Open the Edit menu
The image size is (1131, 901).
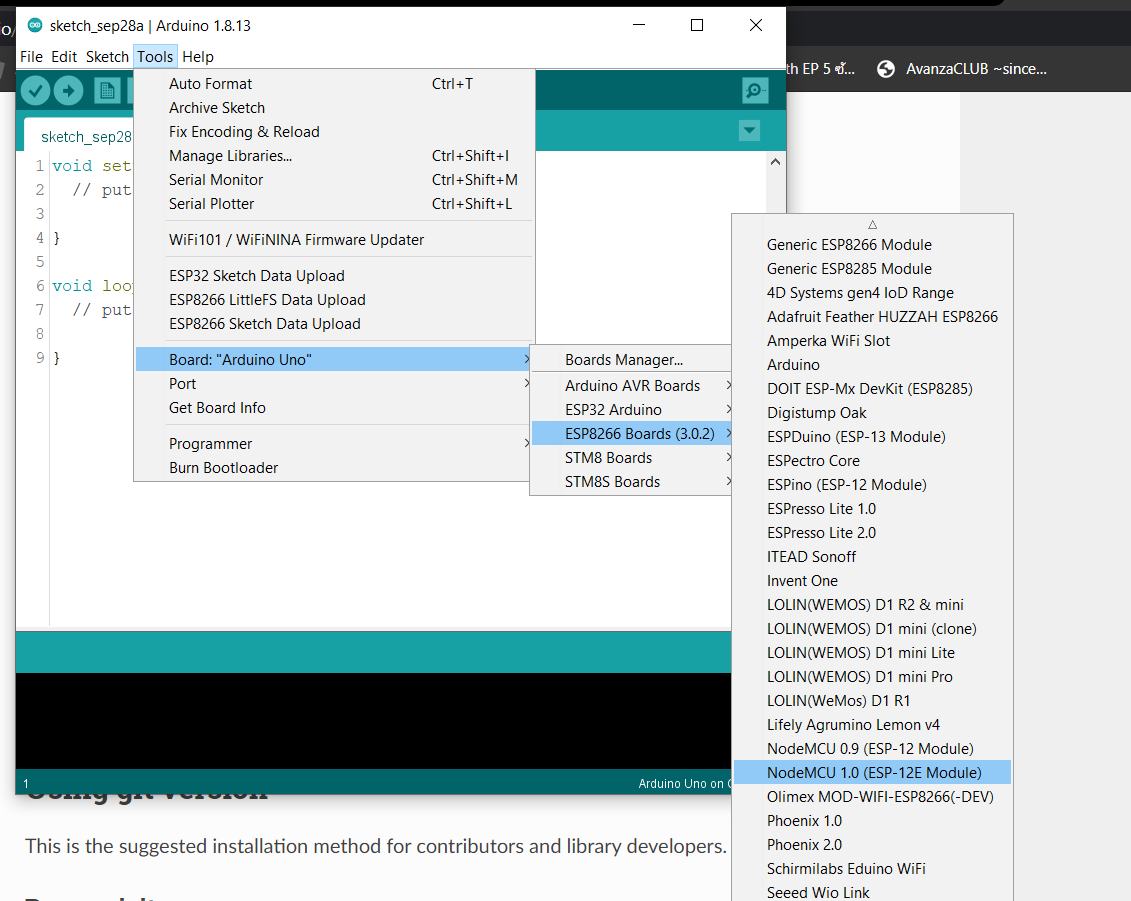(63, 57)
